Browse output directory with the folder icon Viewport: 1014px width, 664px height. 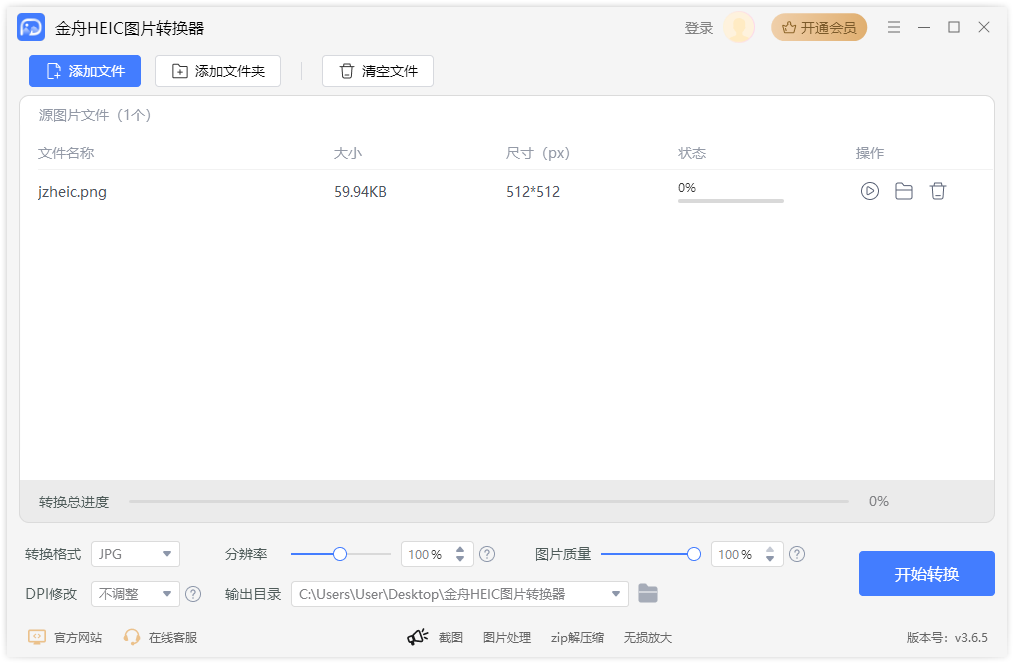[x=648, y=593]
